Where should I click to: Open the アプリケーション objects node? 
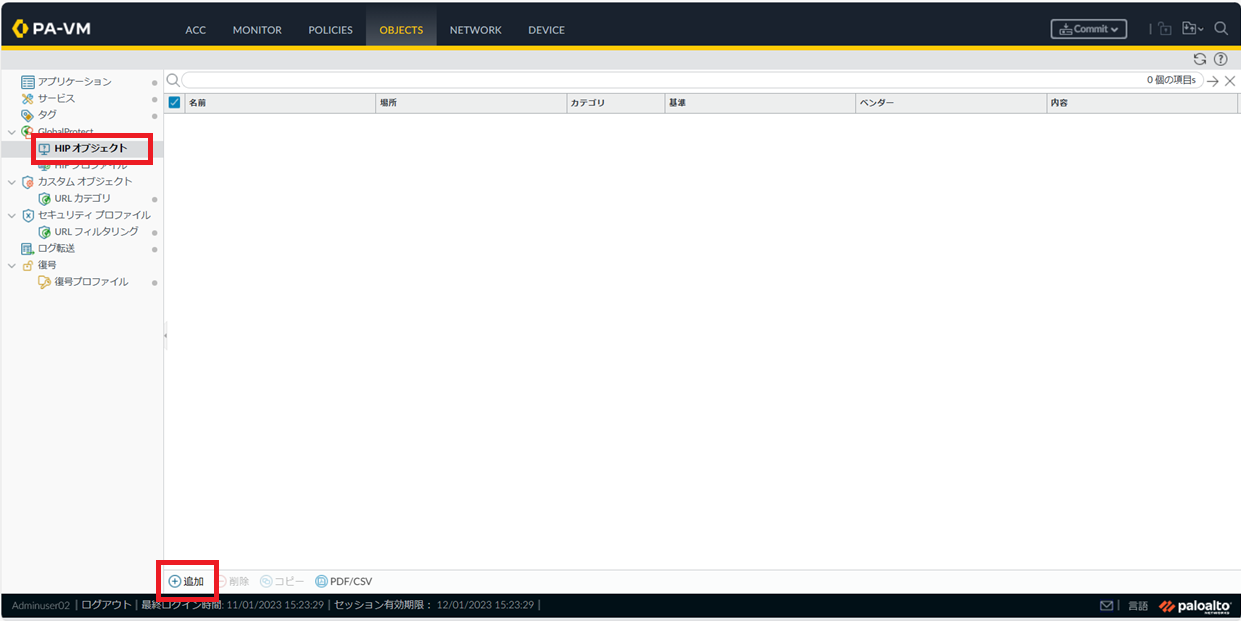74,82
